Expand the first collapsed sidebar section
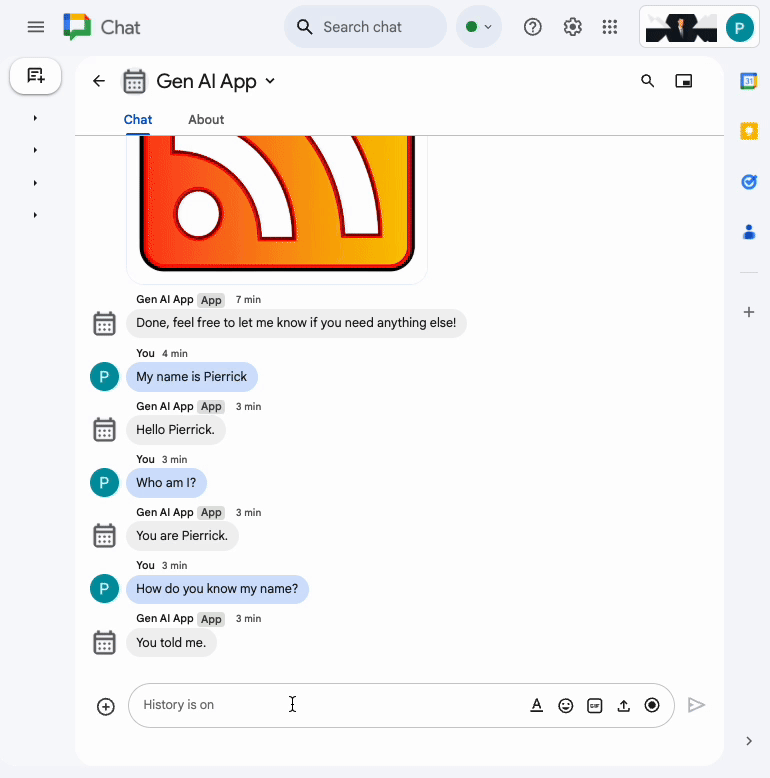 pyautogui.click(x=35, y=118)
